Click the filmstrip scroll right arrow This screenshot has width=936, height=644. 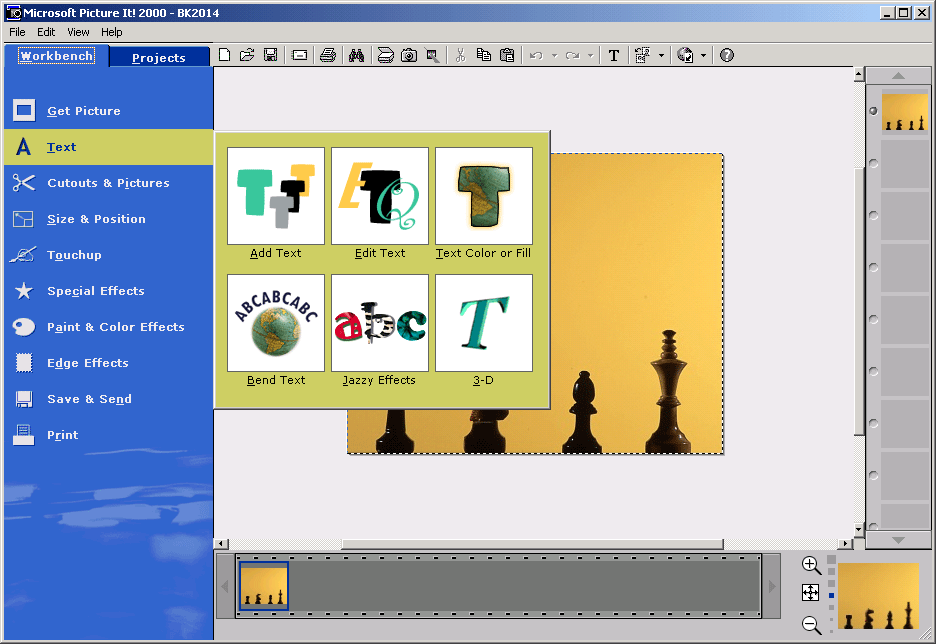pyautogui.click(x=772, y=586)
